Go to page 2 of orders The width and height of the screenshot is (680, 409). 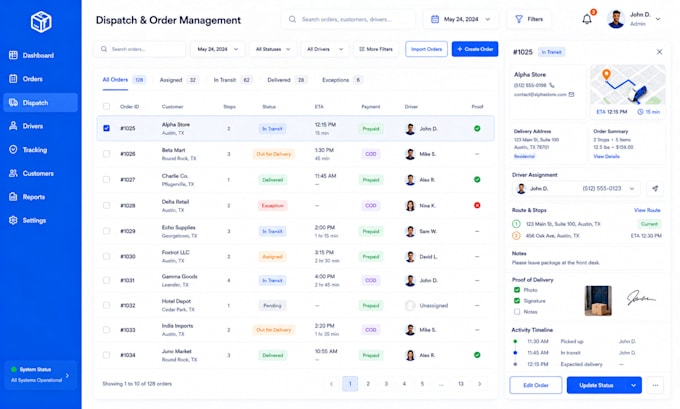click(368, 383)
